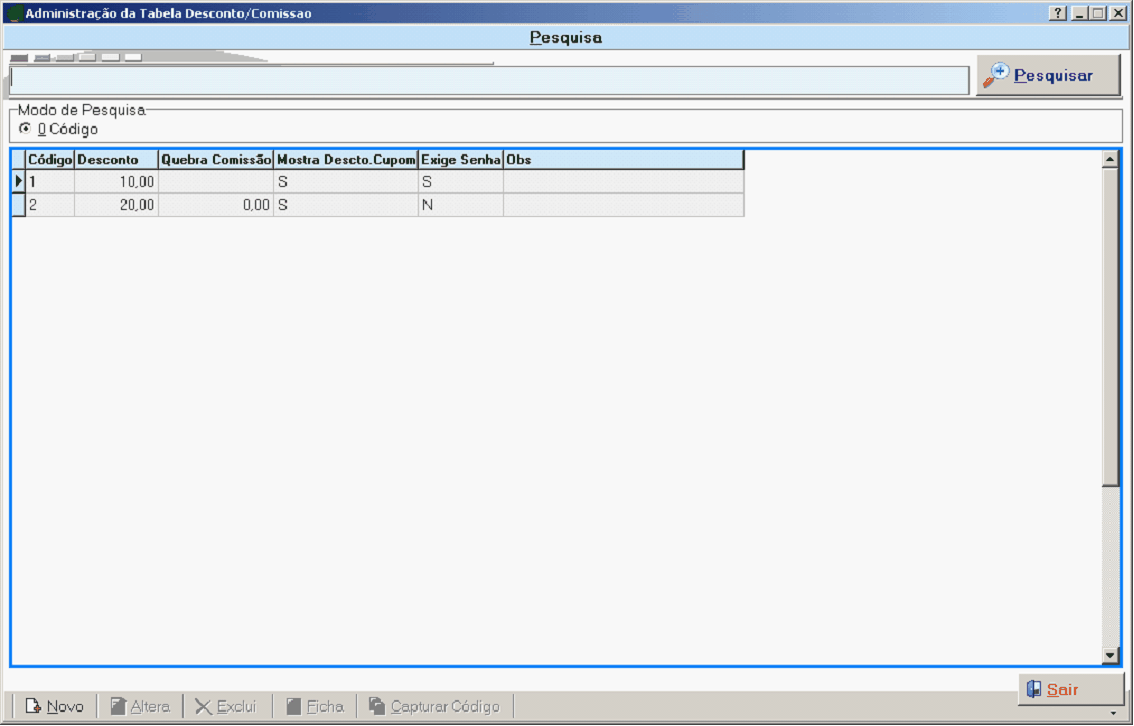Click the Pesquisar magnifier button
This screenshot has height=726, width=1134.
pos(1047,76)
